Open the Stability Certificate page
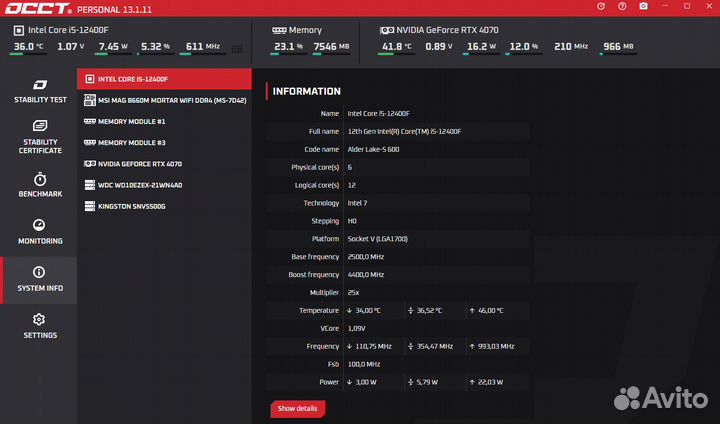Viewport: 720px width, 424px height. tap(39, 138)
